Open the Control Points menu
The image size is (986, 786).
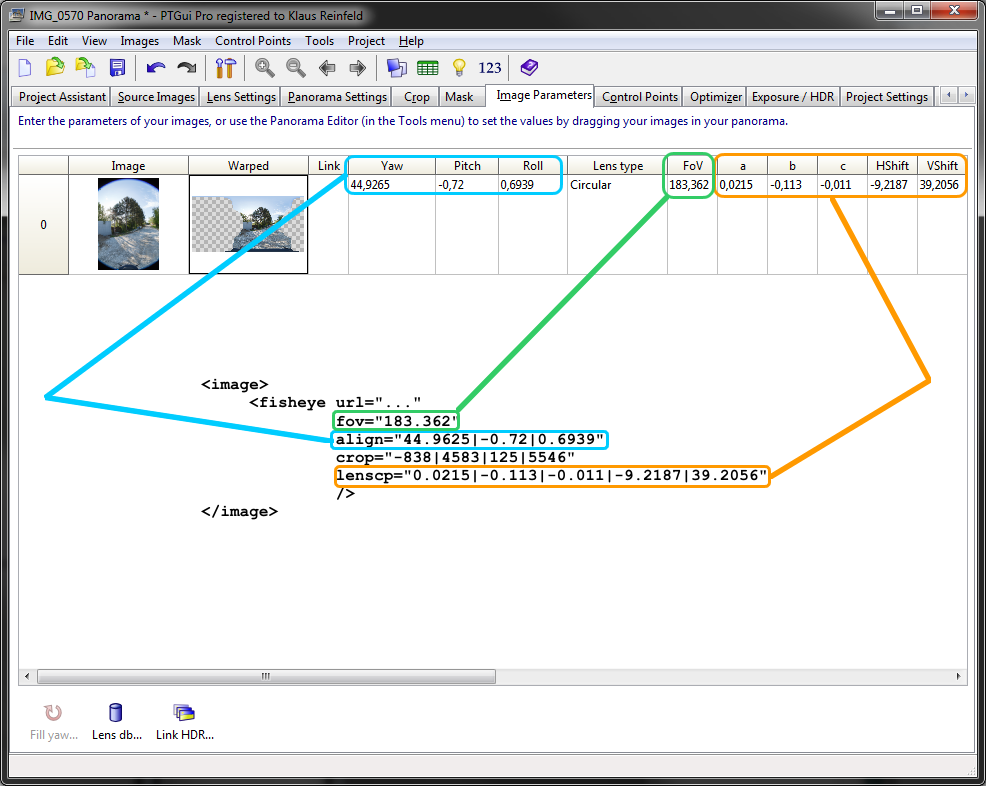pyautogui.click(x=253, y=41)
